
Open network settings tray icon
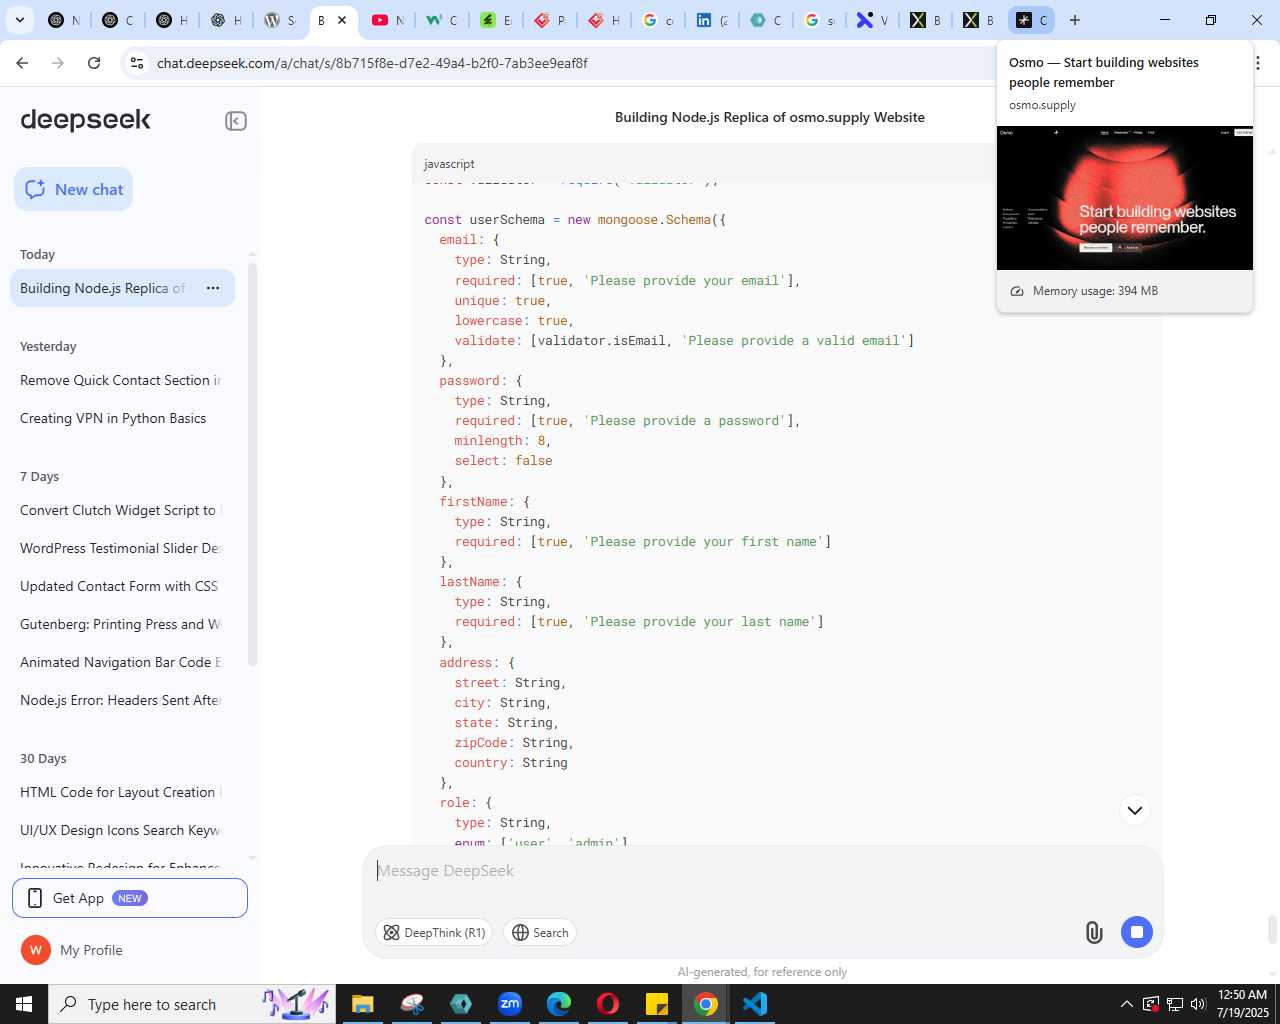(1175, 1004)
